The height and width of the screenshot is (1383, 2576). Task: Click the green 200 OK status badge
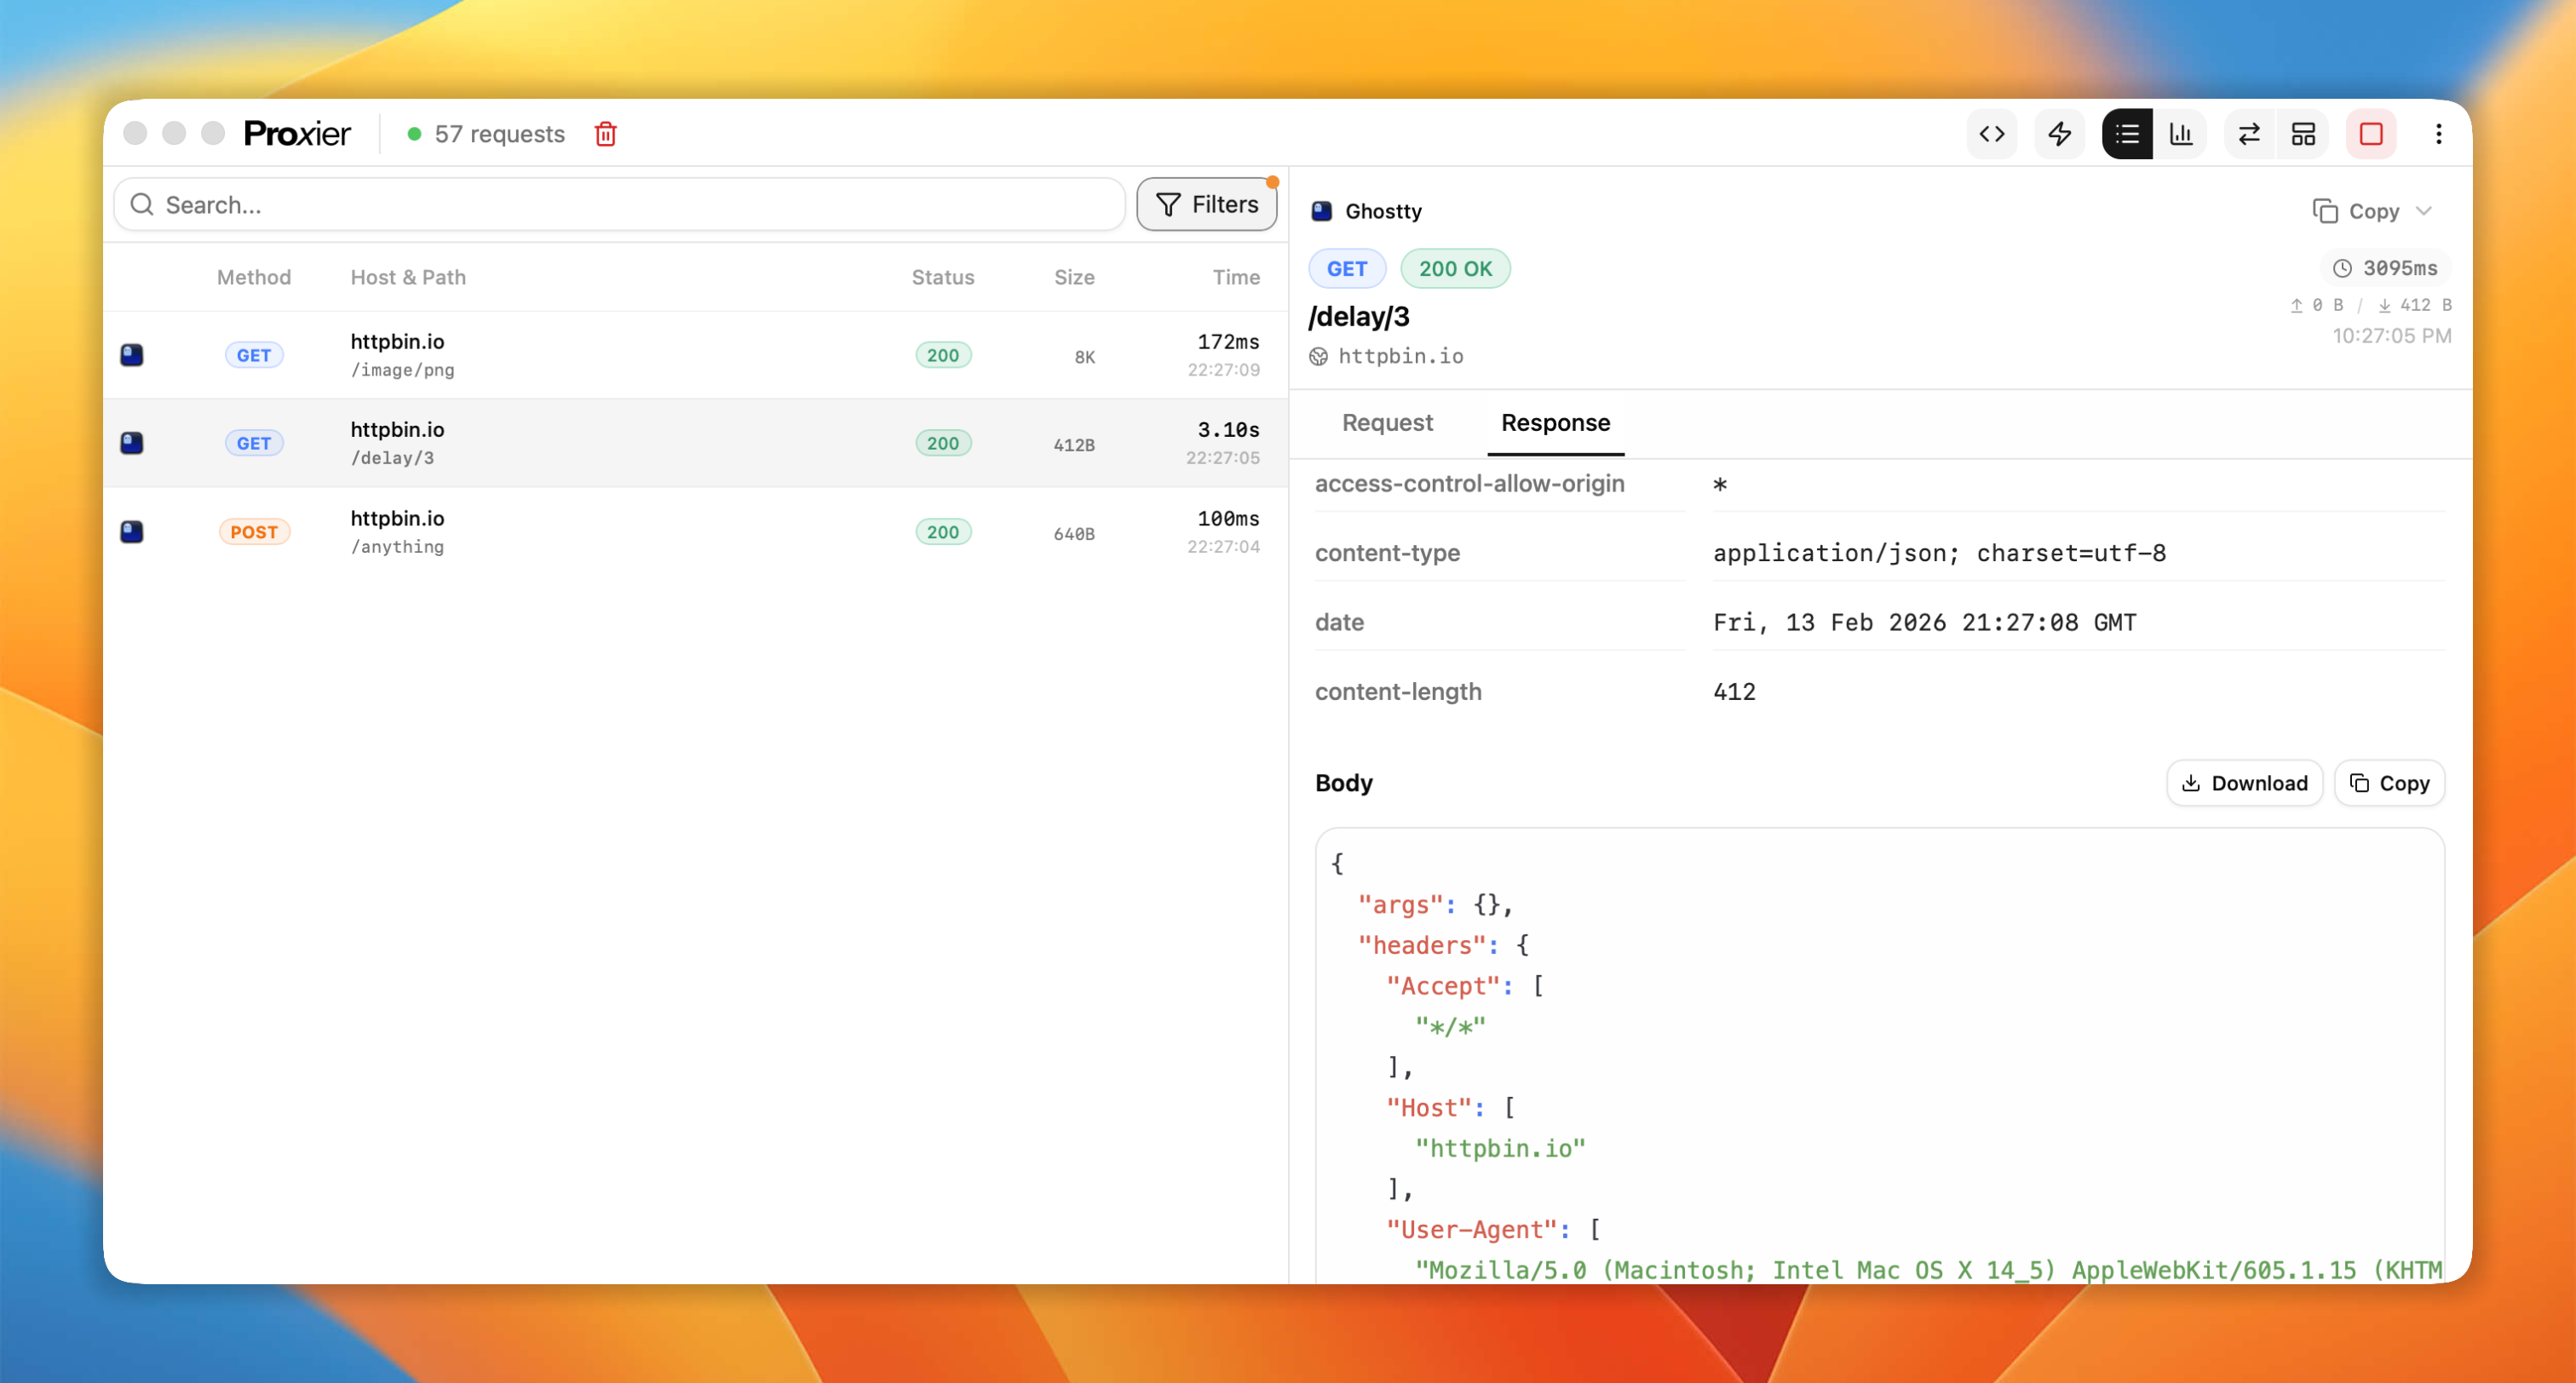click(x=1455, y=268)
